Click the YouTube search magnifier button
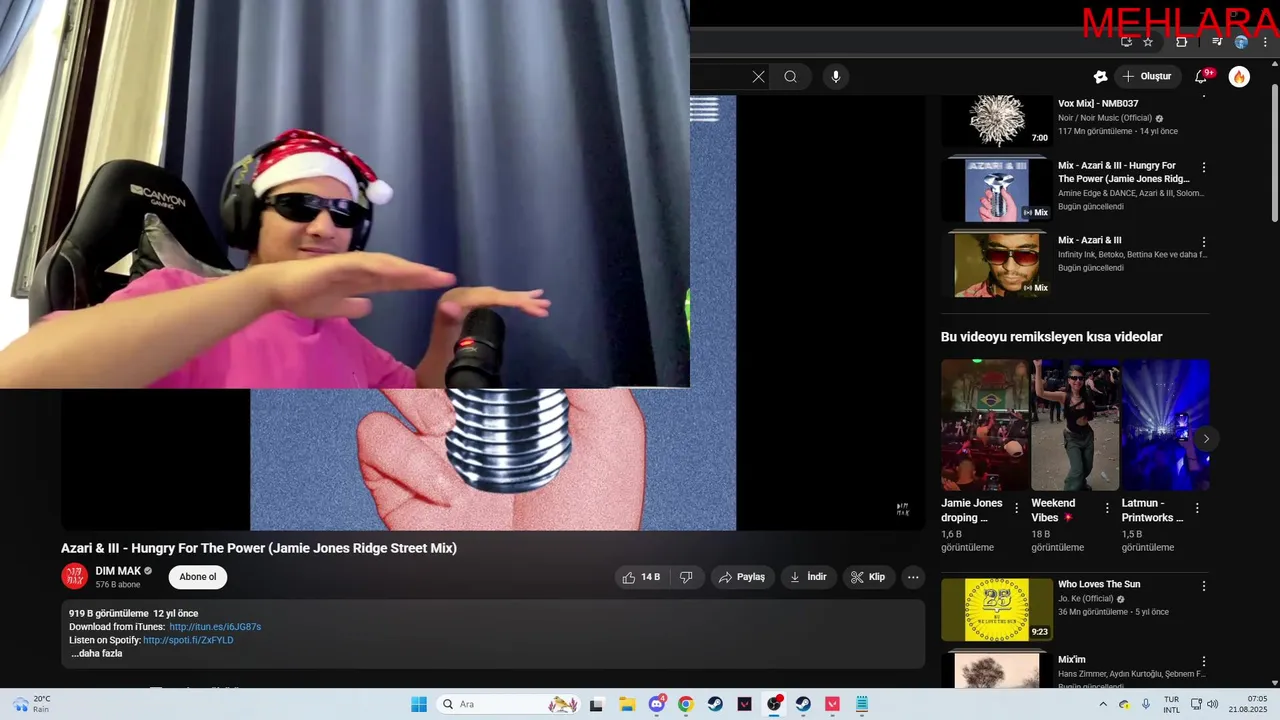 point(790,77)
